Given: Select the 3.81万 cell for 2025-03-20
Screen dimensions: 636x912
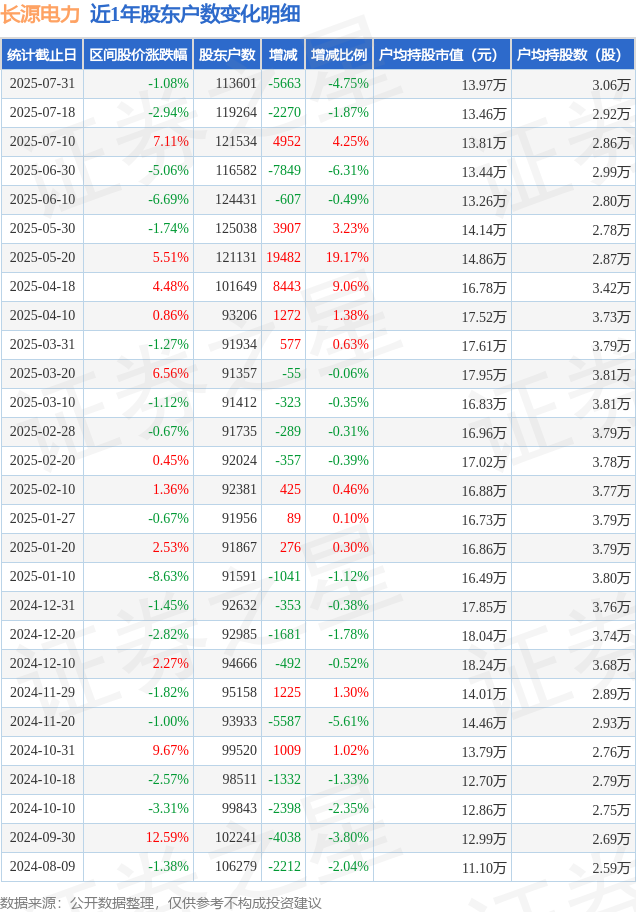Looking at the screenshot, I should click(611, 375).
